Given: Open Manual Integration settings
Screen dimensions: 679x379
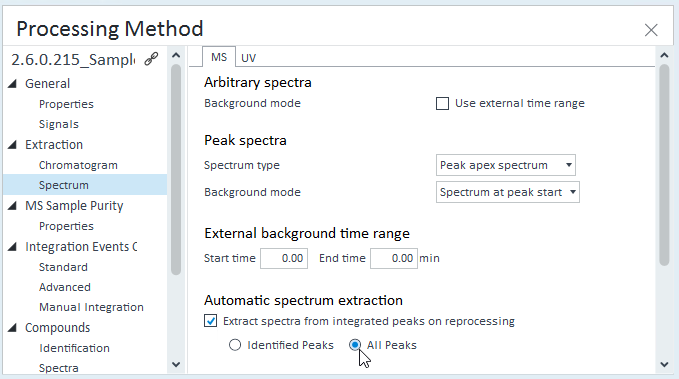Looking at the screenshot, I should pyautogui.click(x=91, y=307).
